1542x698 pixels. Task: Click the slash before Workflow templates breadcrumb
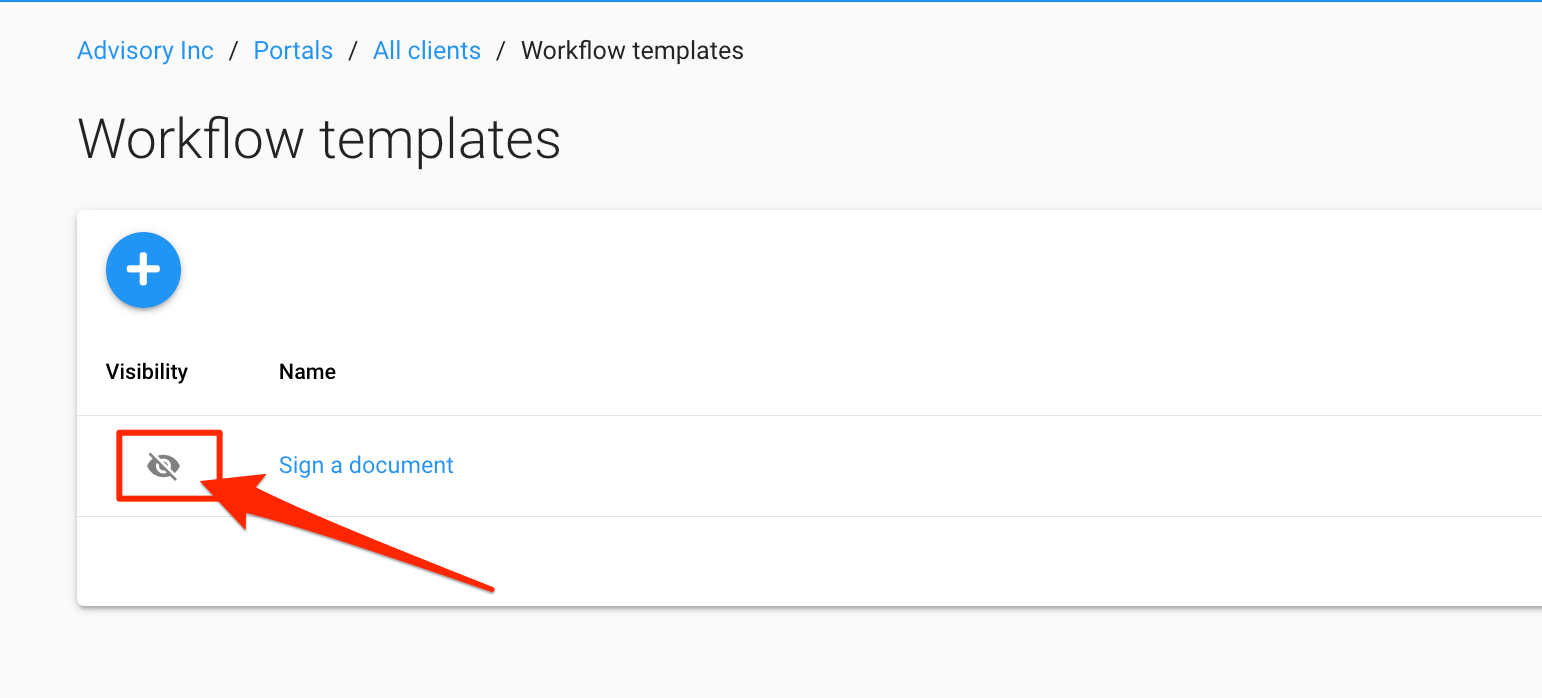pos(501,51)
